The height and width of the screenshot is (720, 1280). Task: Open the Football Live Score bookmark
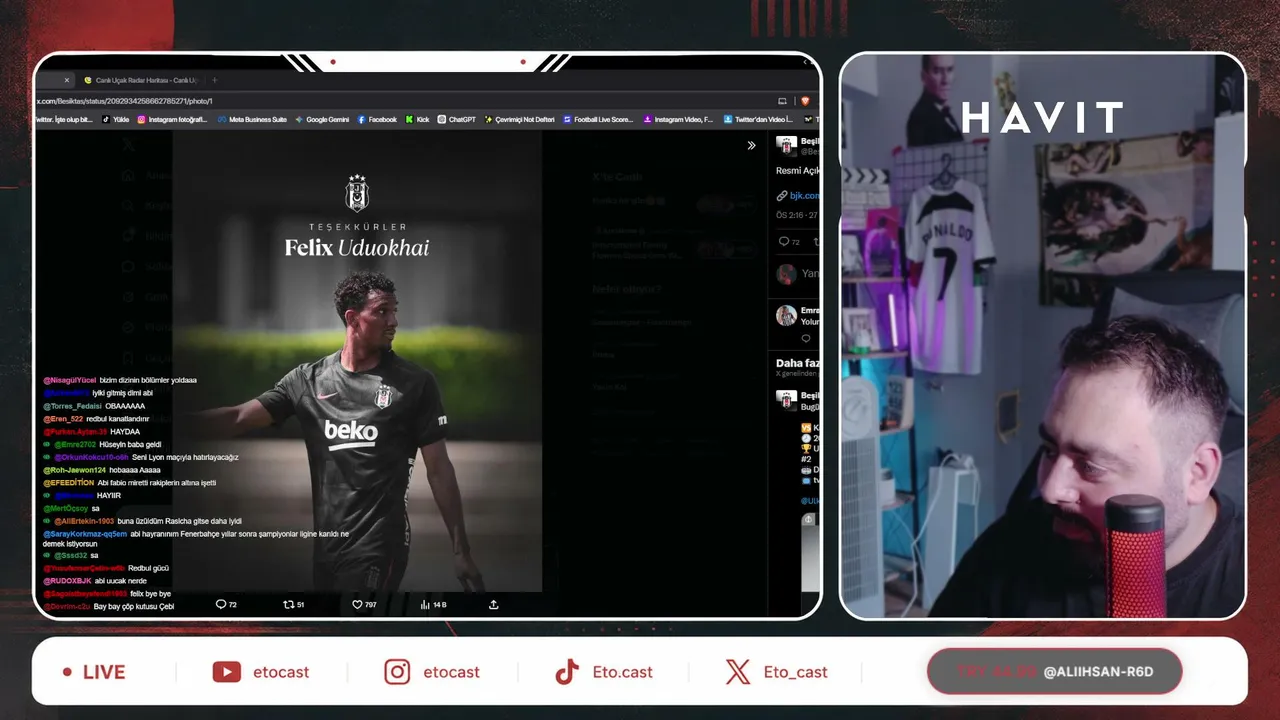coord(598,119)
